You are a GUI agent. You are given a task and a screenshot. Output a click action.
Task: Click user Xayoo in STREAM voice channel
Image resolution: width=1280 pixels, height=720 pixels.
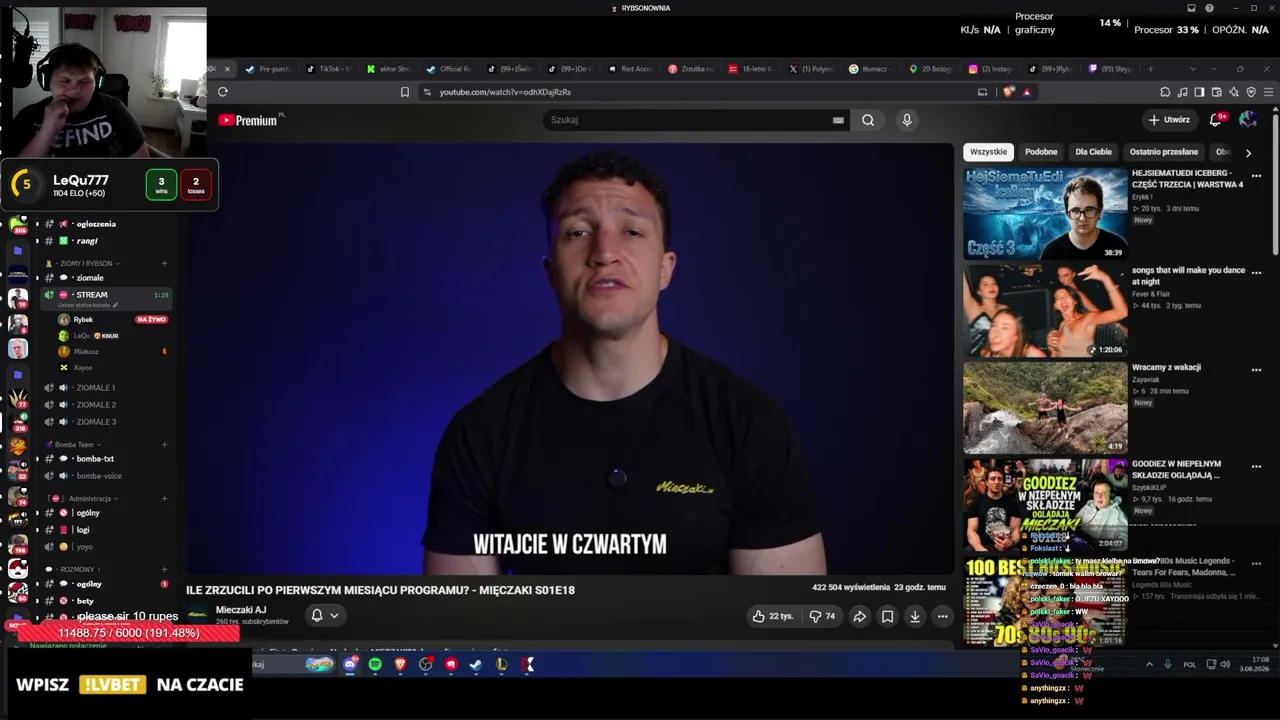(82, 368)
